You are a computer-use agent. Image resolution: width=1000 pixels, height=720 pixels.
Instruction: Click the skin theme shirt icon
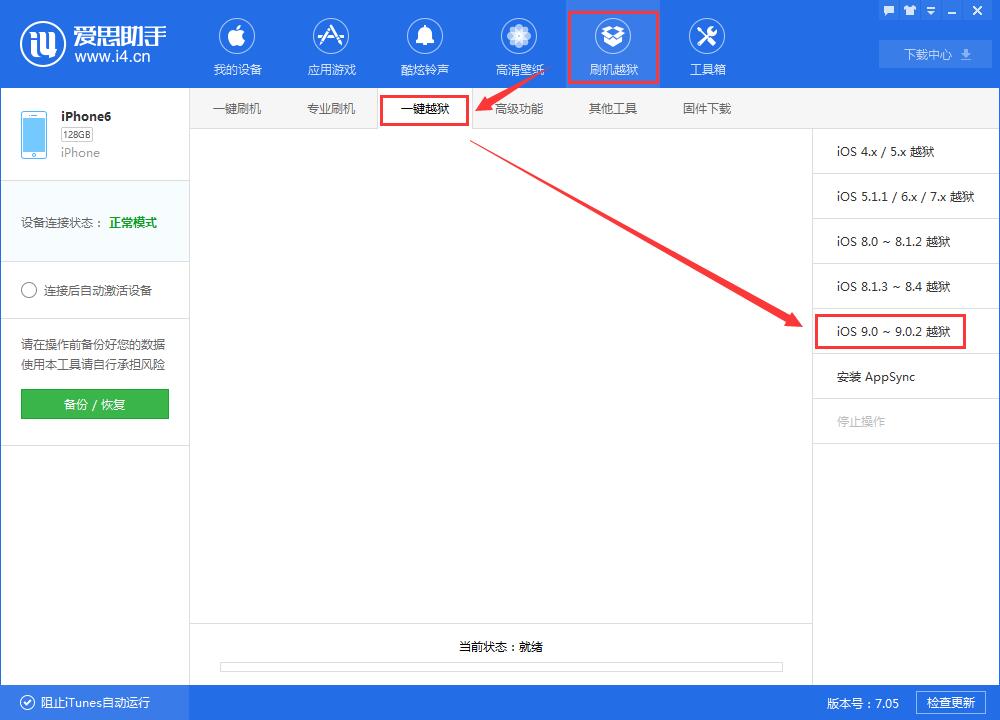[909, 10]
